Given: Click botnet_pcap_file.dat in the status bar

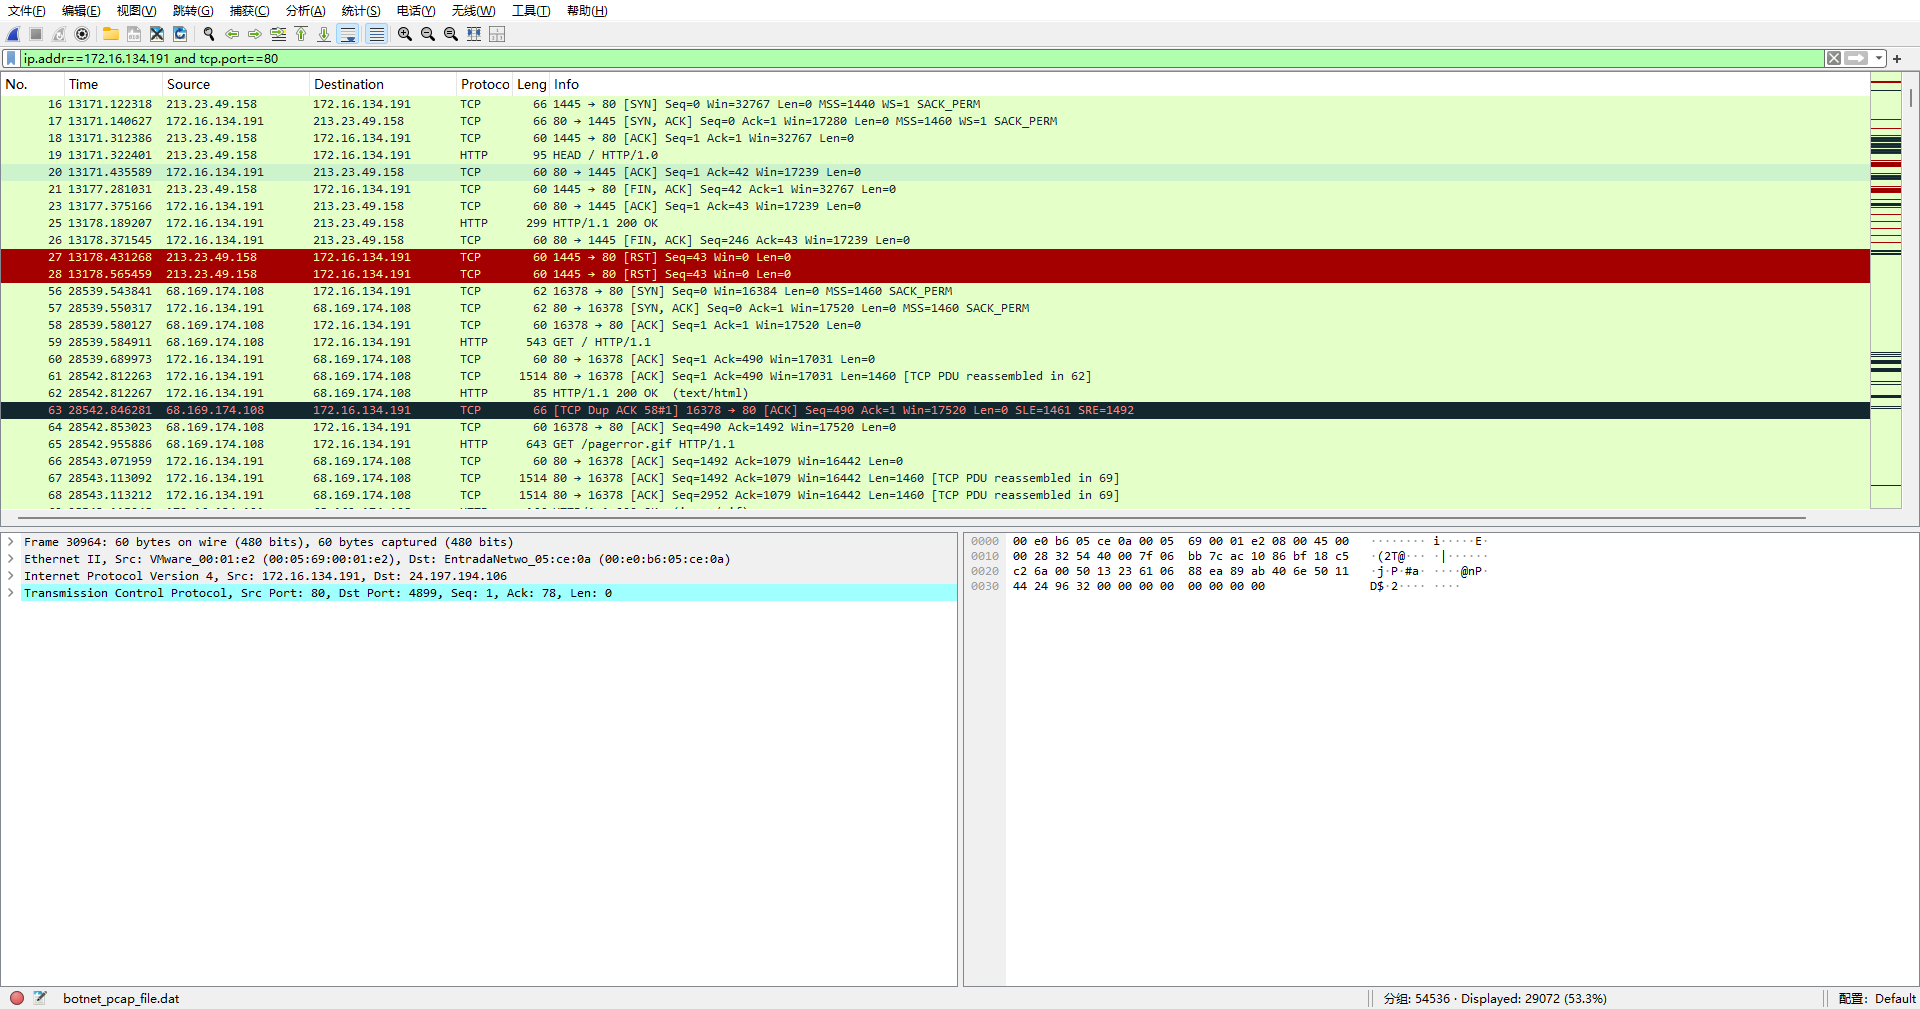Looking at the screenshot, I should 121,998.
